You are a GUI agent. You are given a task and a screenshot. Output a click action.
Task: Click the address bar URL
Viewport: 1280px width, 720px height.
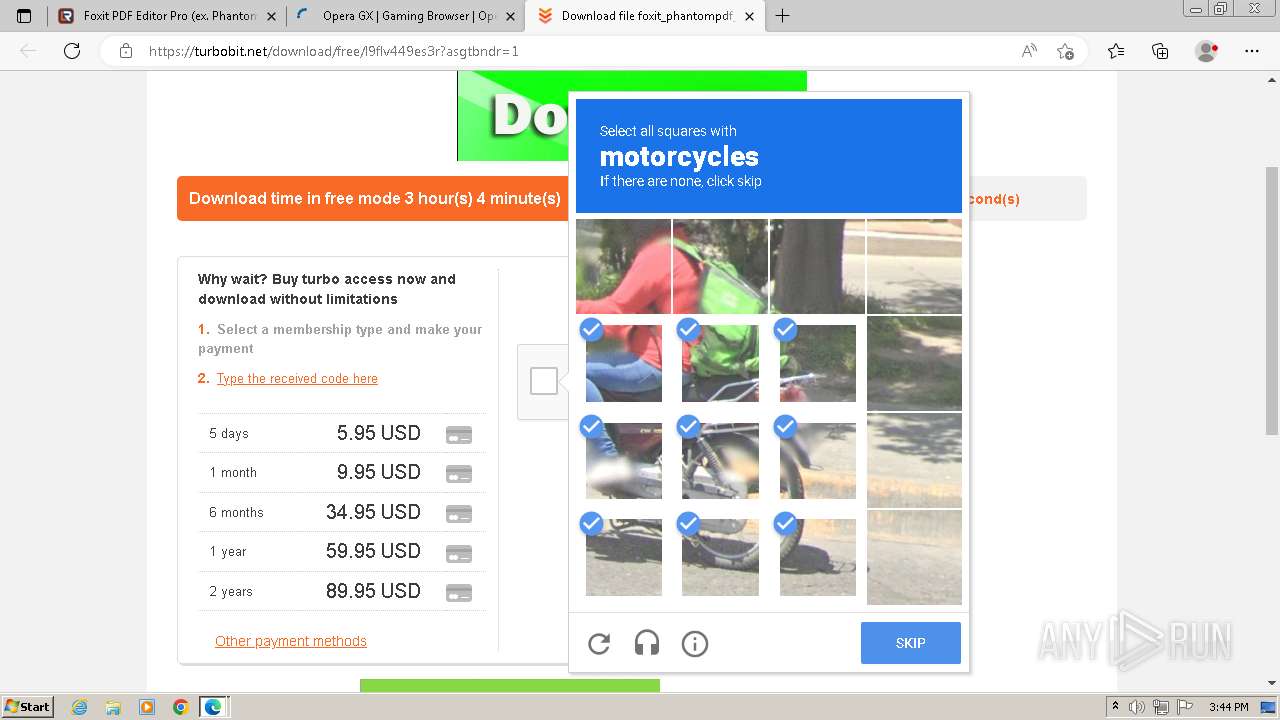[334, 51]
